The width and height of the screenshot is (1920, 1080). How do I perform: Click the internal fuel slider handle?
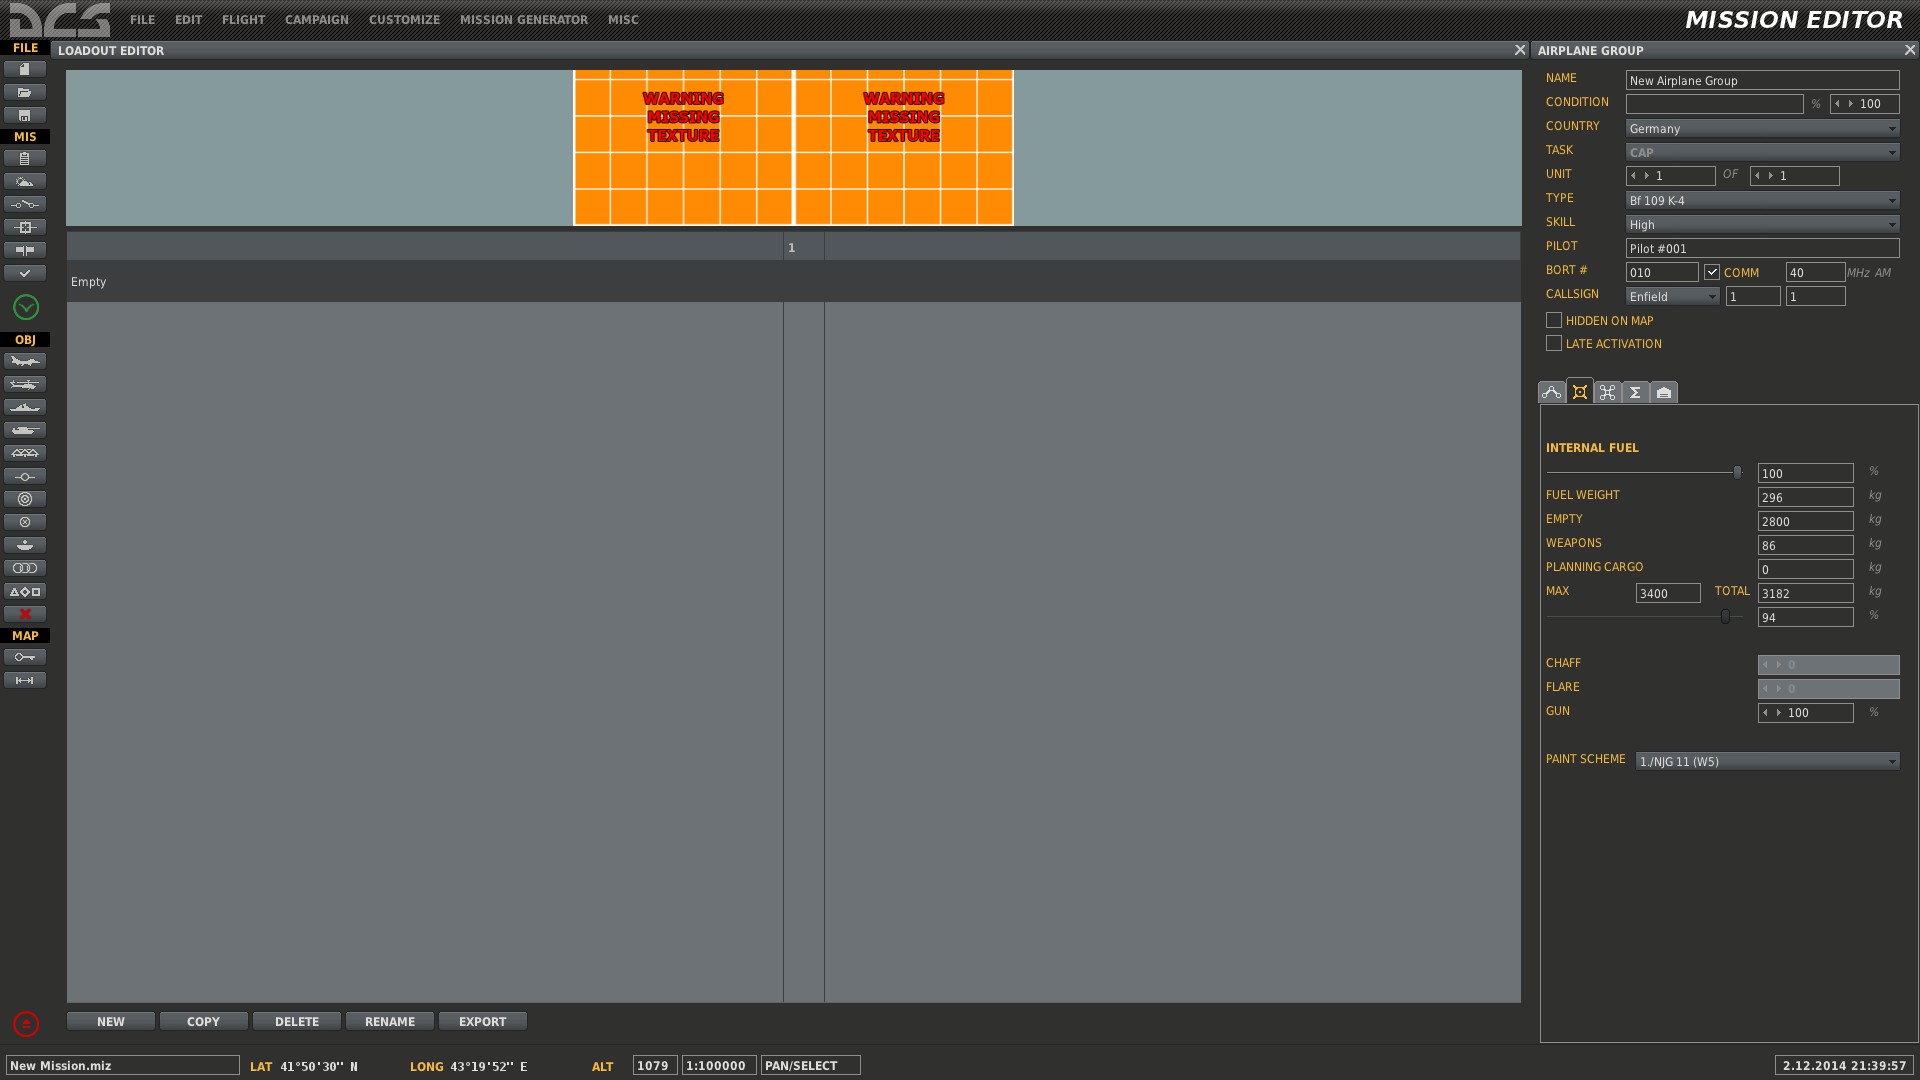1738,472
